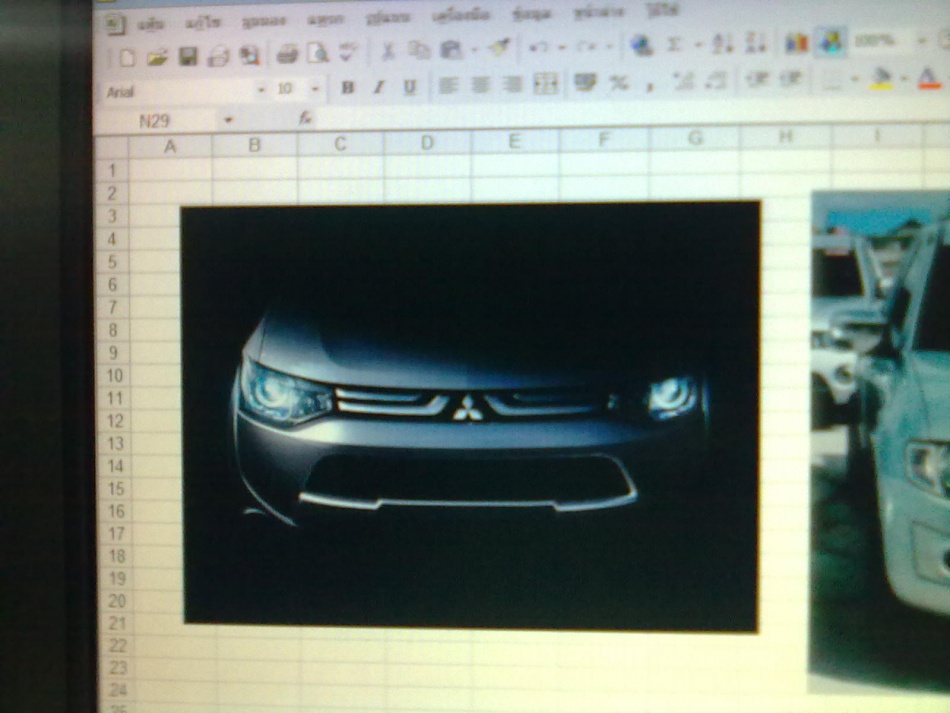Click the Paste clipboard icon
This screenshot has width=950, height=713.
click(451, 49)
